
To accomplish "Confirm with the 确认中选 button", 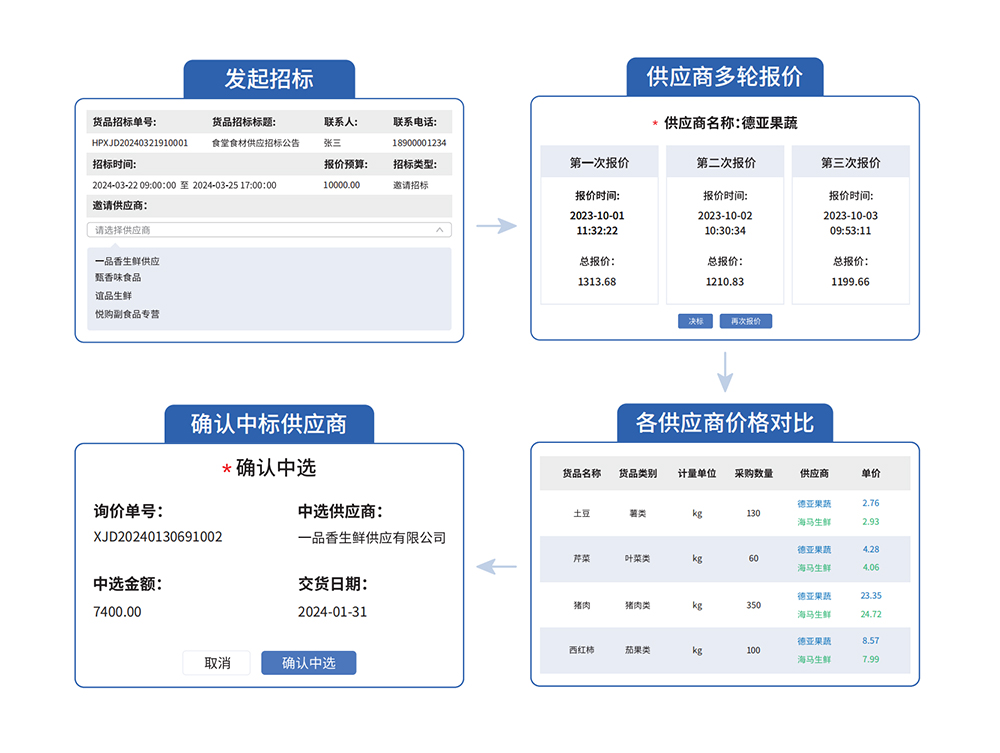I will (x=308, y=663).
